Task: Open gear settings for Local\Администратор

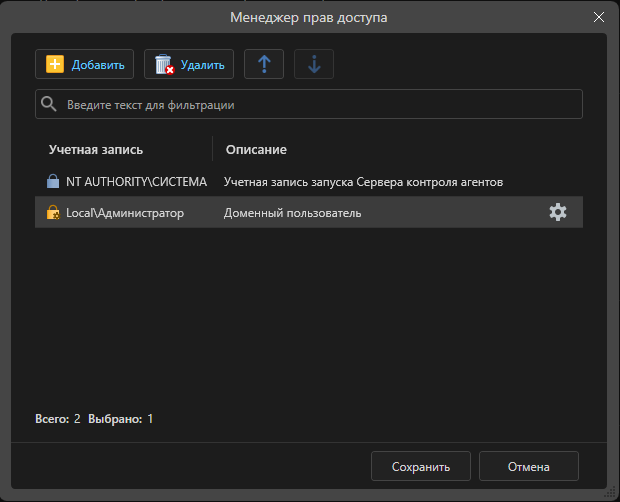Action: click(558, 212)
